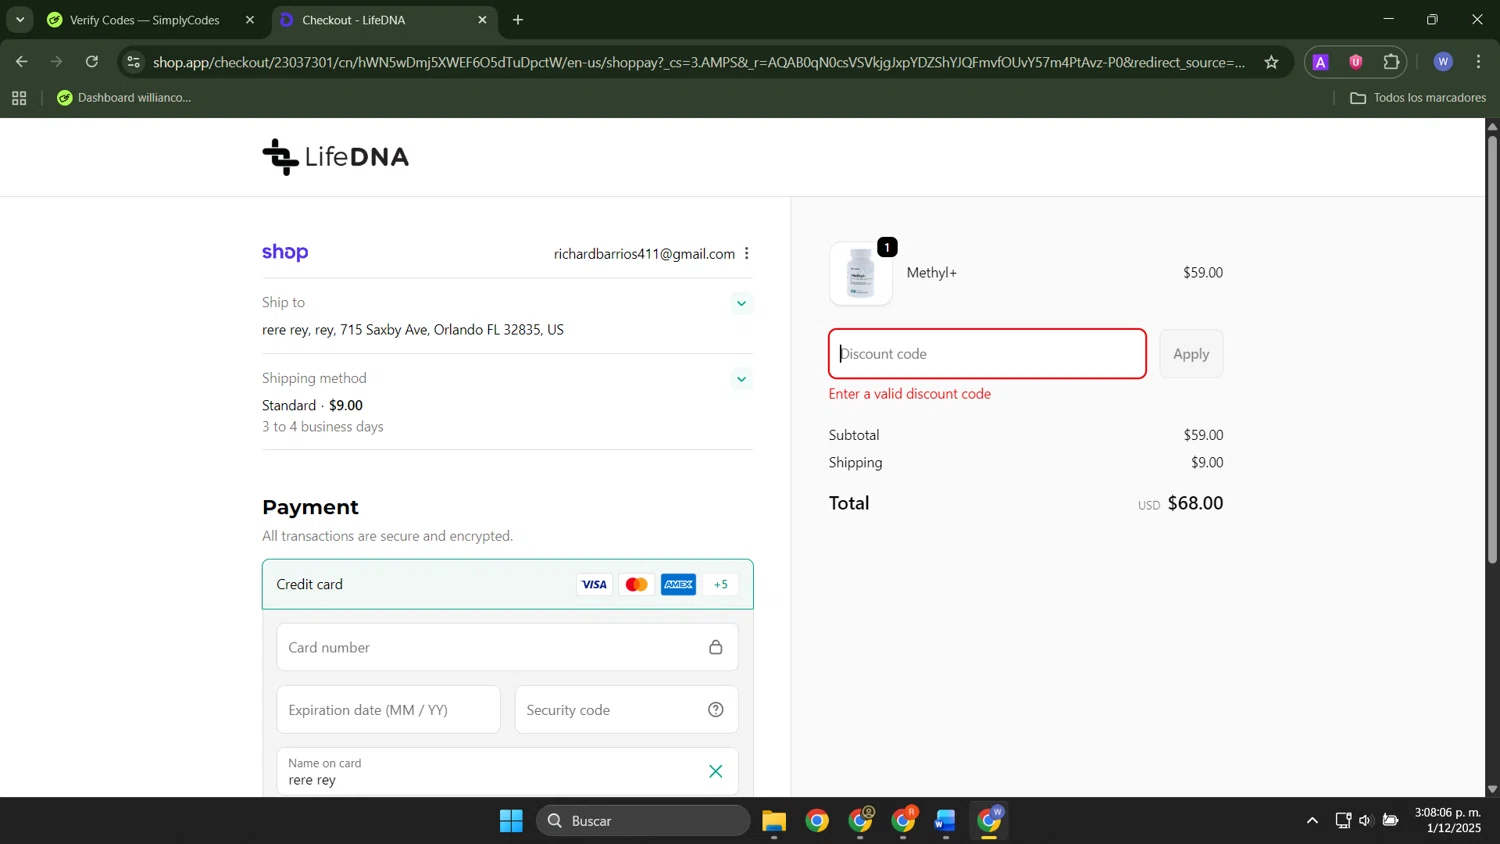The height and width of the screenshot is (844, 1500).
Task: Open the purple A extension
Action: pyautogui.click(x=1321, y=62)
